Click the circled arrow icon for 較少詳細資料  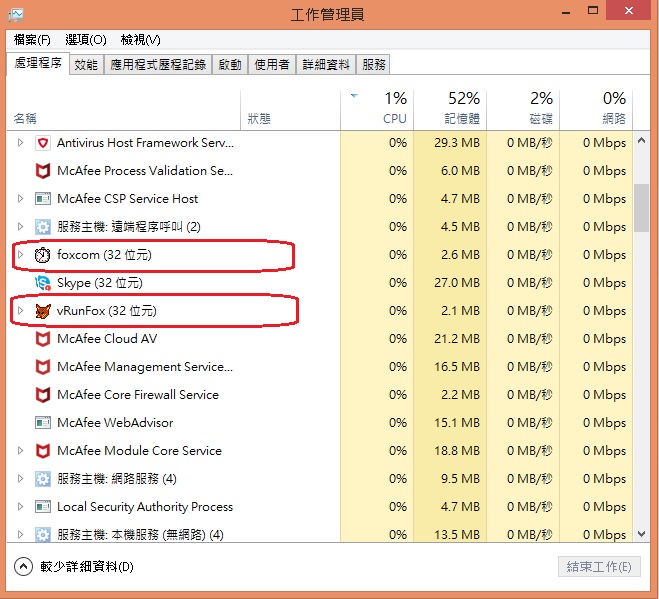23,567
